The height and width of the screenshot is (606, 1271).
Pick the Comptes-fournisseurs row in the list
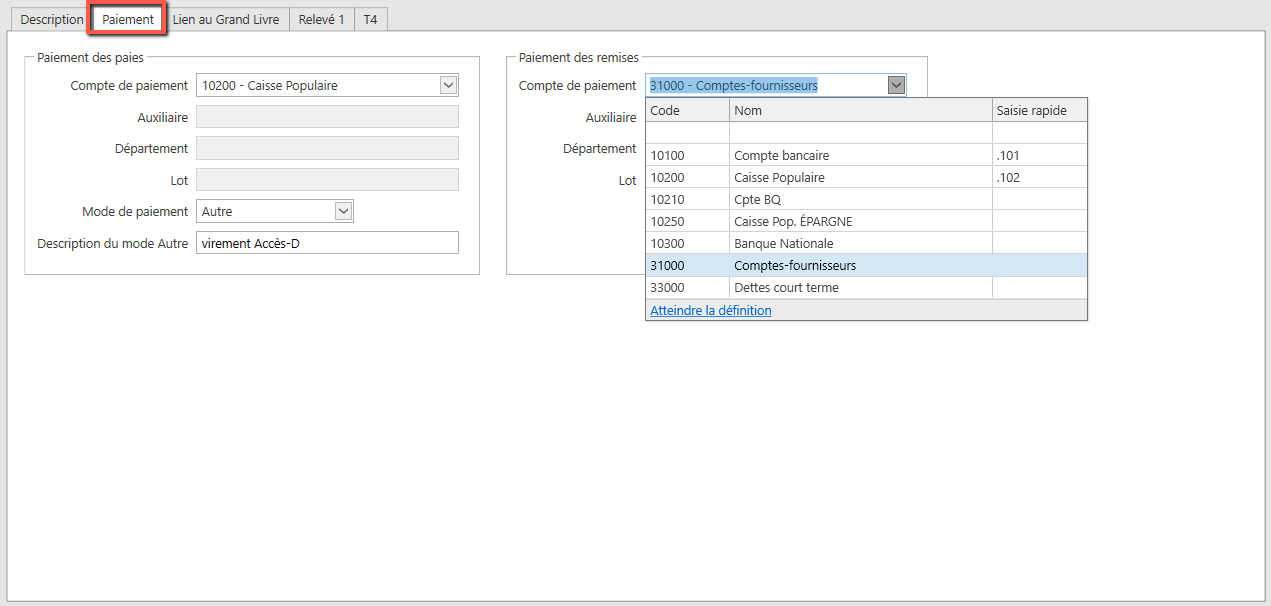click(866, 265)
